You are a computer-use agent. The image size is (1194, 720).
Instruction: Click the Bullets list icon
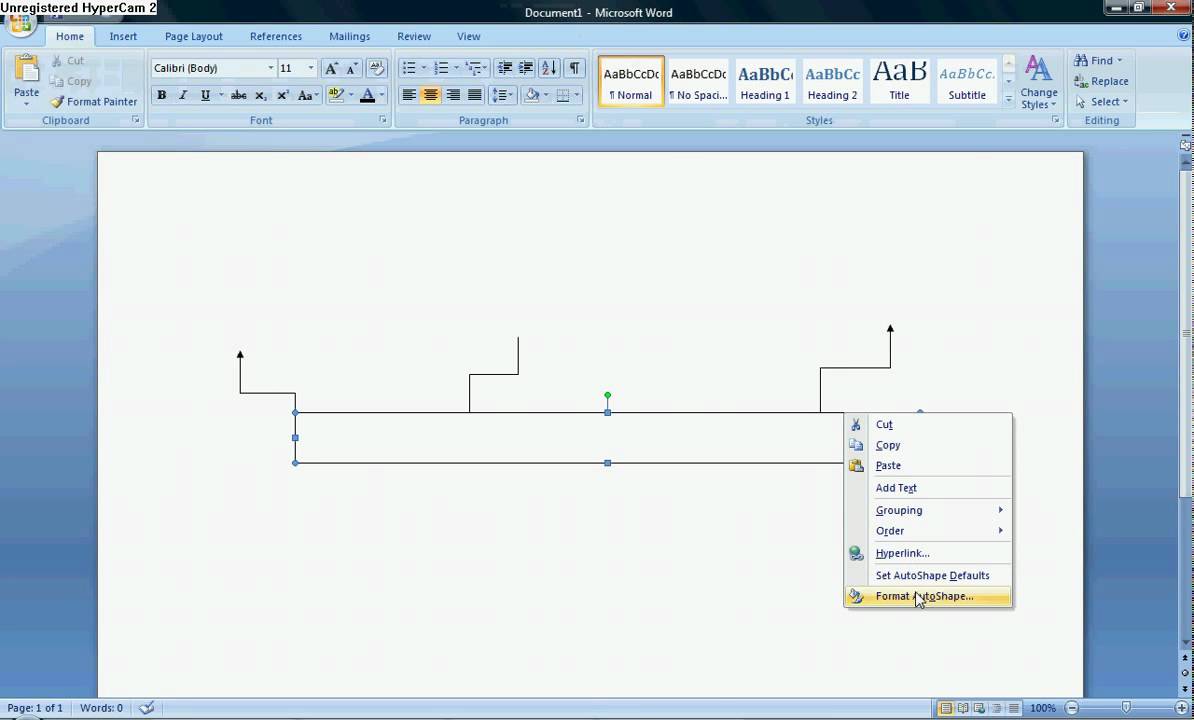pos(409,68)
